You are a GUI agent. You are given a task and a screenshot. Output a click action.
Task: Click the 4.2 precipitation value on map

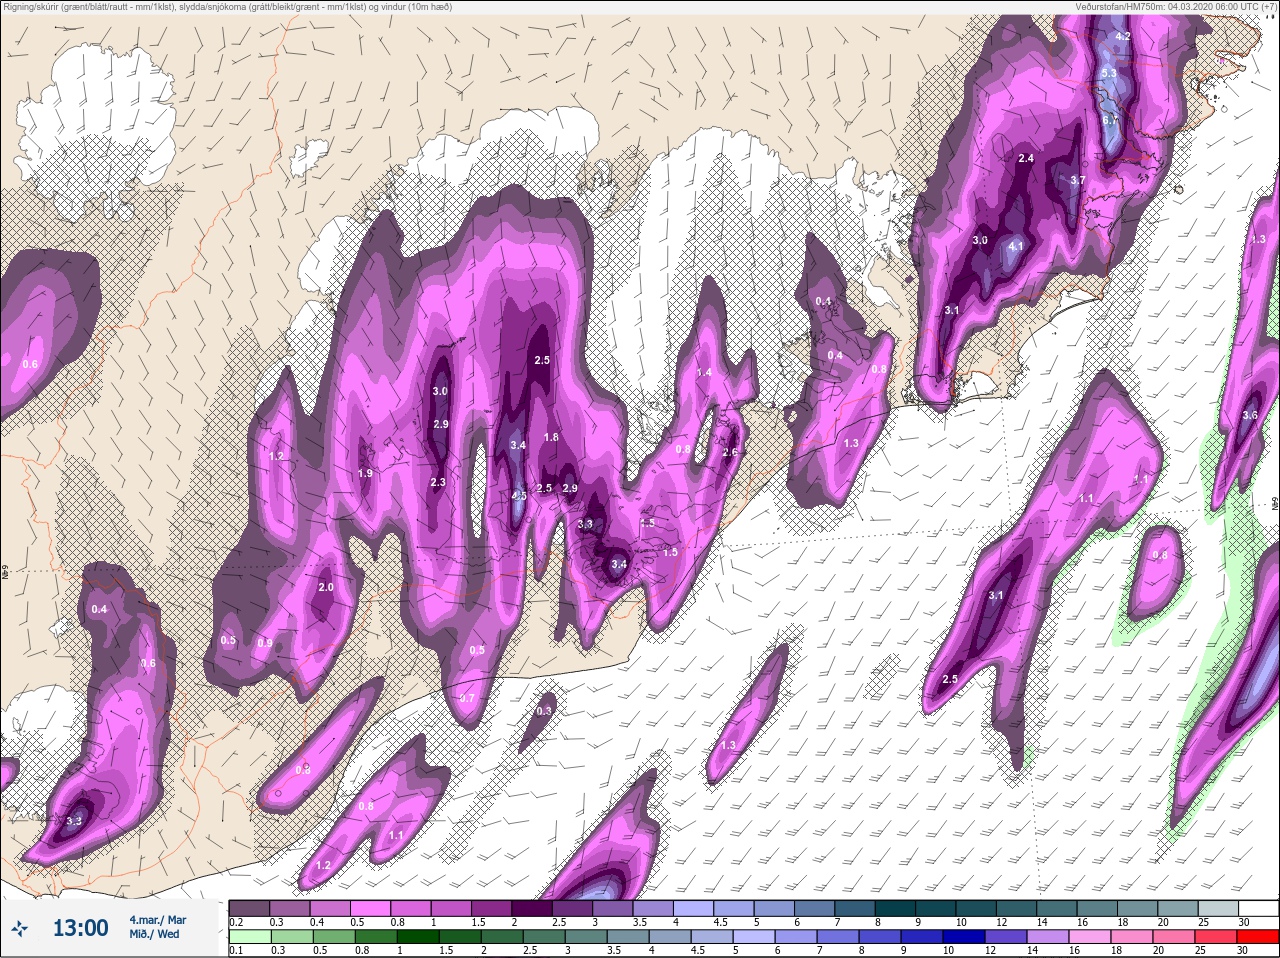tap(1122, 37)
